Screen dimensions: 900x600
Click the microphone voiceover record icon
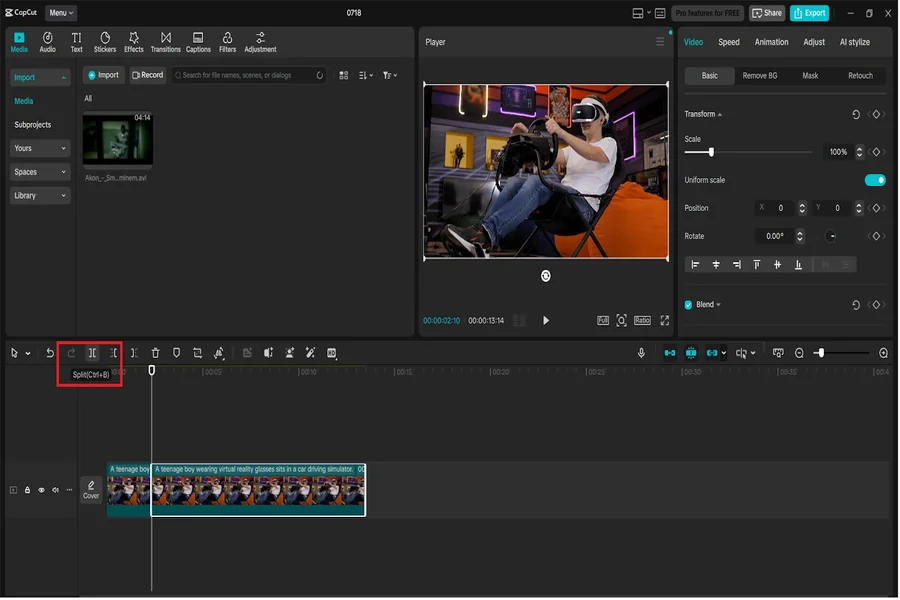pos(642,353)
